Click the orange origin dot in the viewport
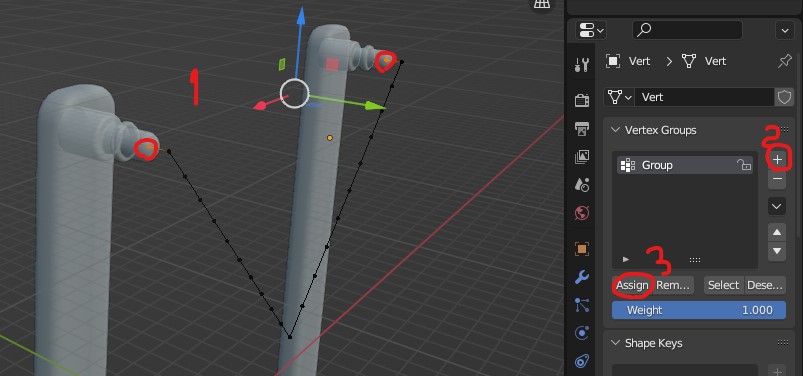This screenshot has width=803, height=376. [x=330, y=138]
